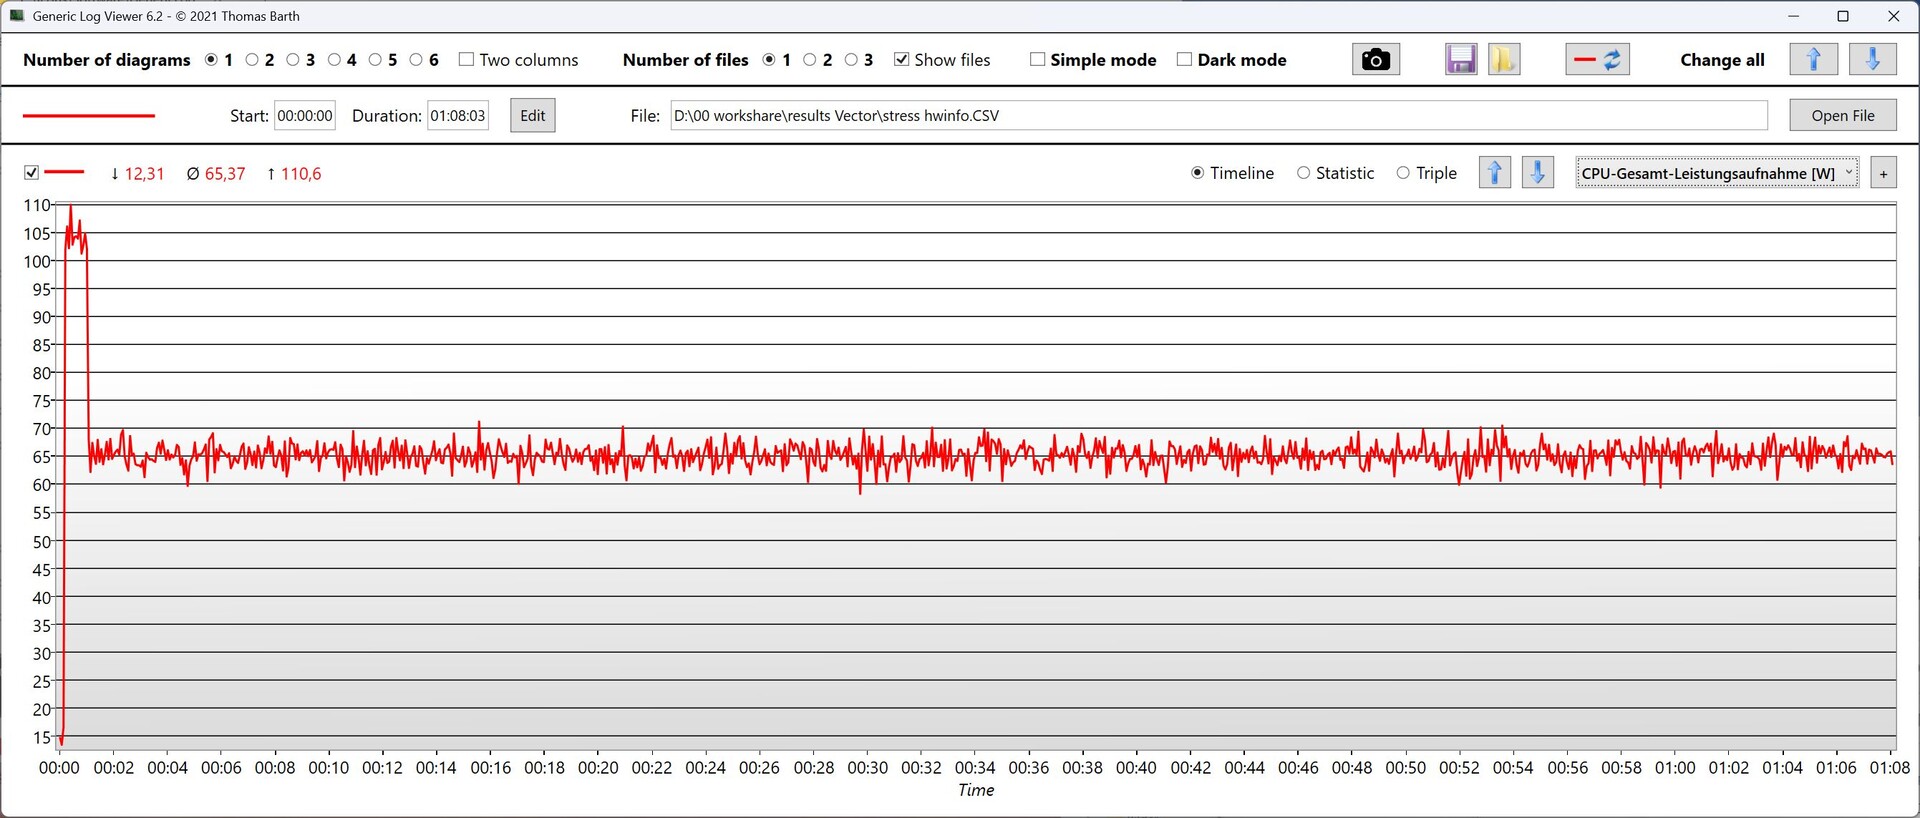Click the Open File button
The image size is (1920, 818).
(x=1842, y=116)
